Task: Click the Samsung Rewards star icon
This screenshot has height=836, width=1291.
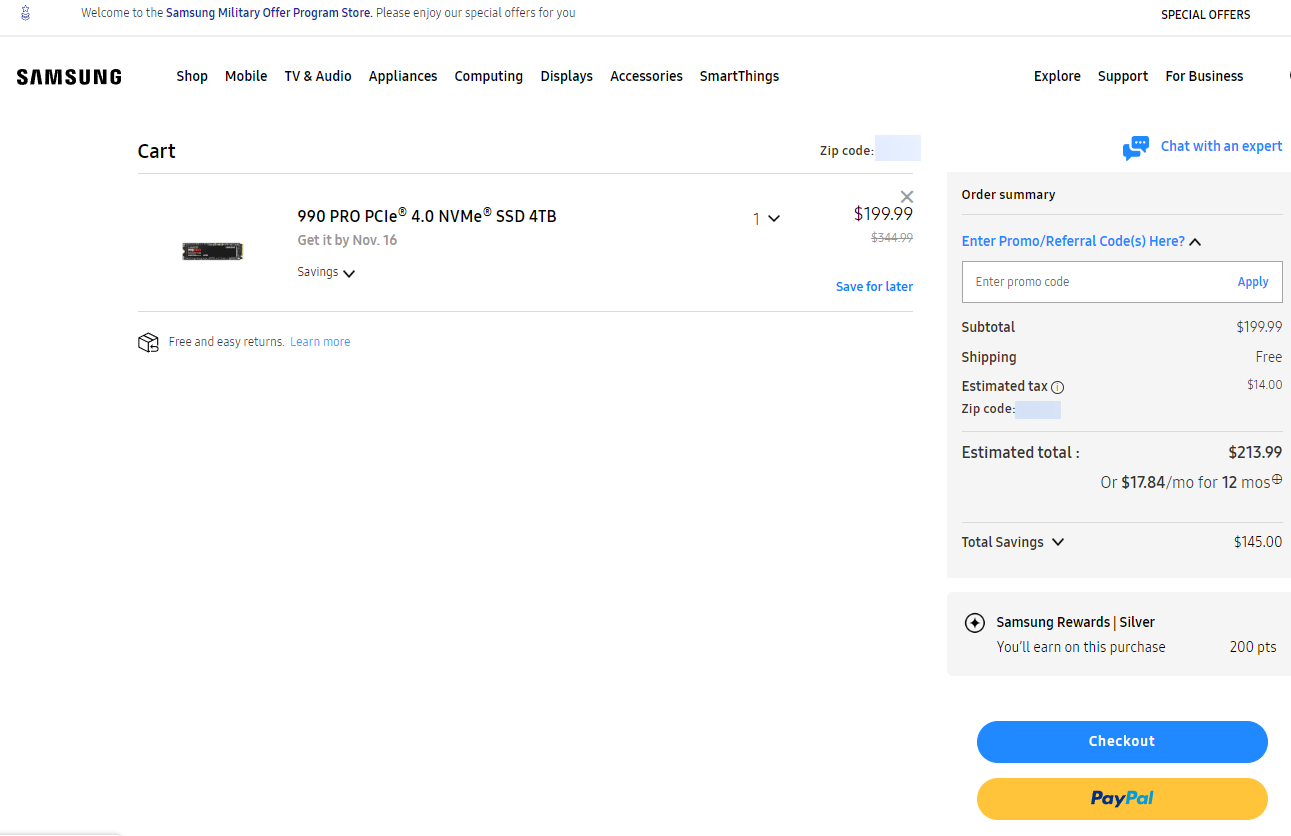Action: [x=974, y=623]
